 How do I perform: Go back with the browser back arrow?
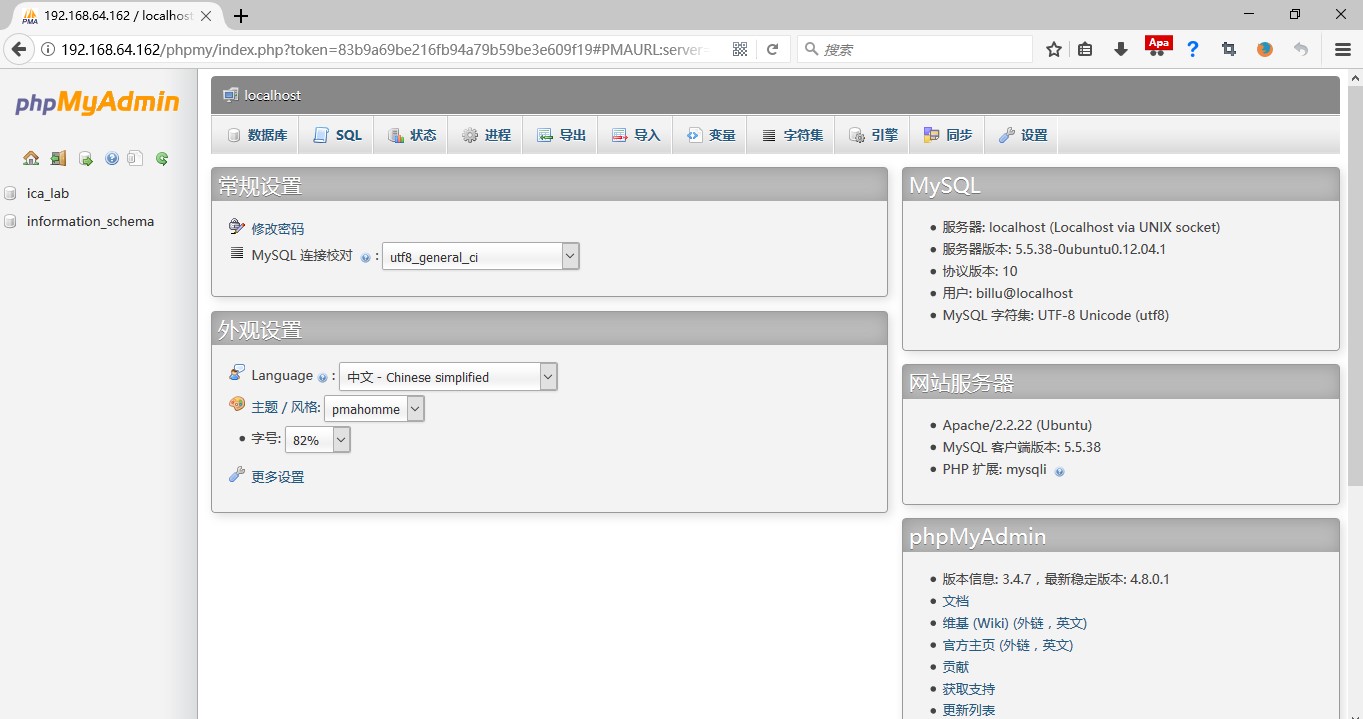(x=18, y=49)
